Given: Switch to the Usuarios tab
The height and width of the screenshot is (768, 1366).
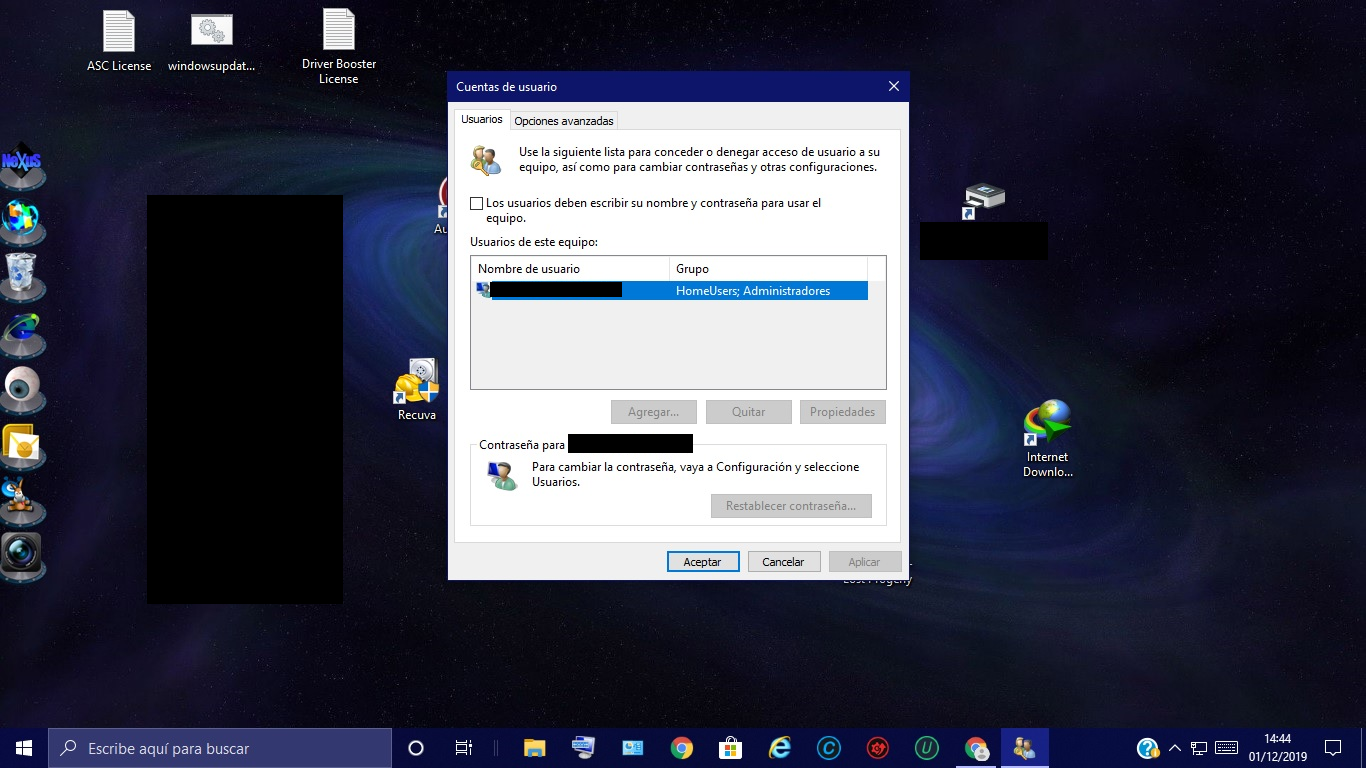Looking at the screenshot, I should (x=482, y=119).
